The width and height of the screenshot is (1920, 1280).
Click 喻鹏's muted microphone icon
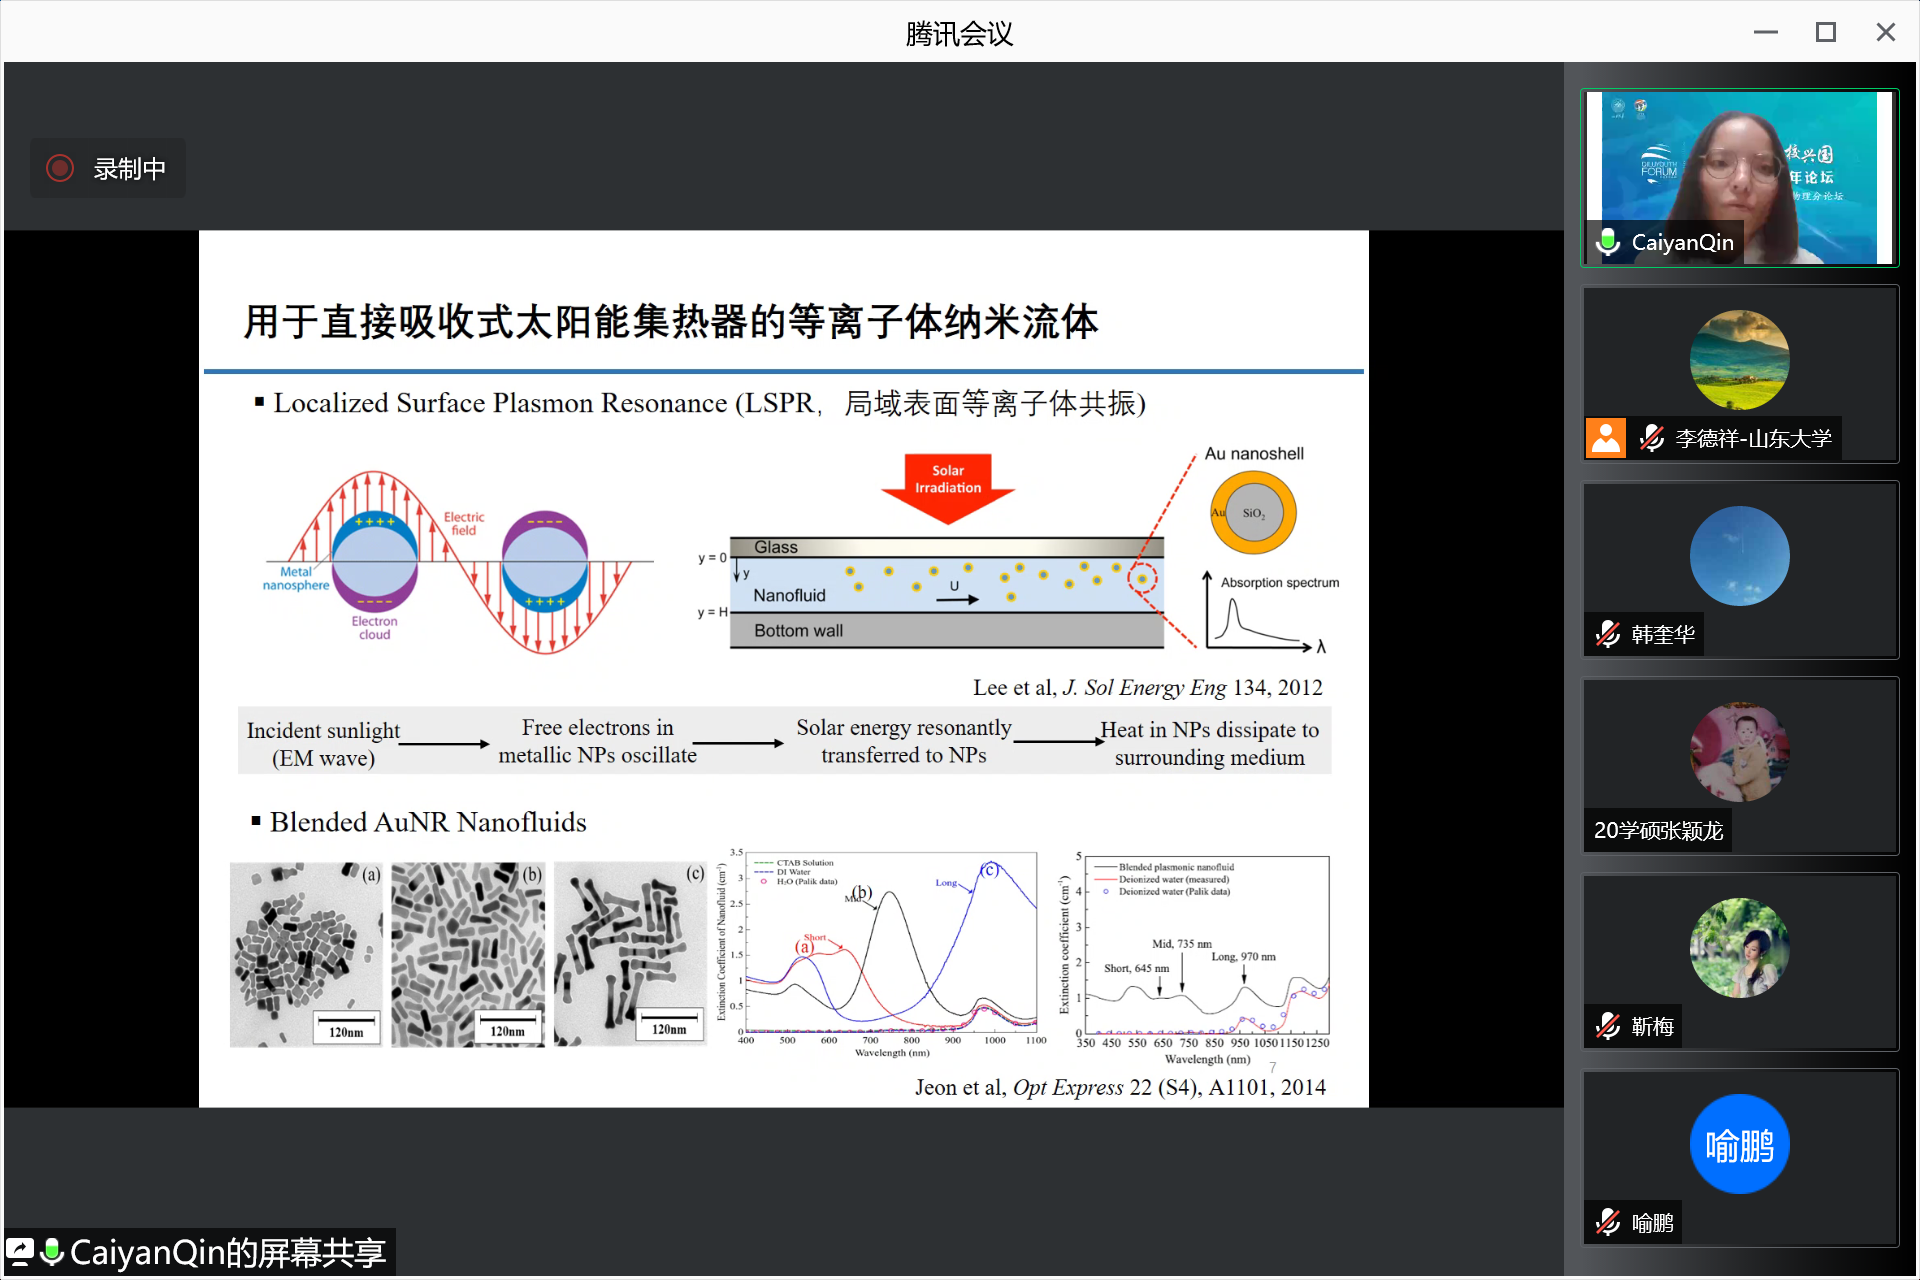[1608, 1222]
